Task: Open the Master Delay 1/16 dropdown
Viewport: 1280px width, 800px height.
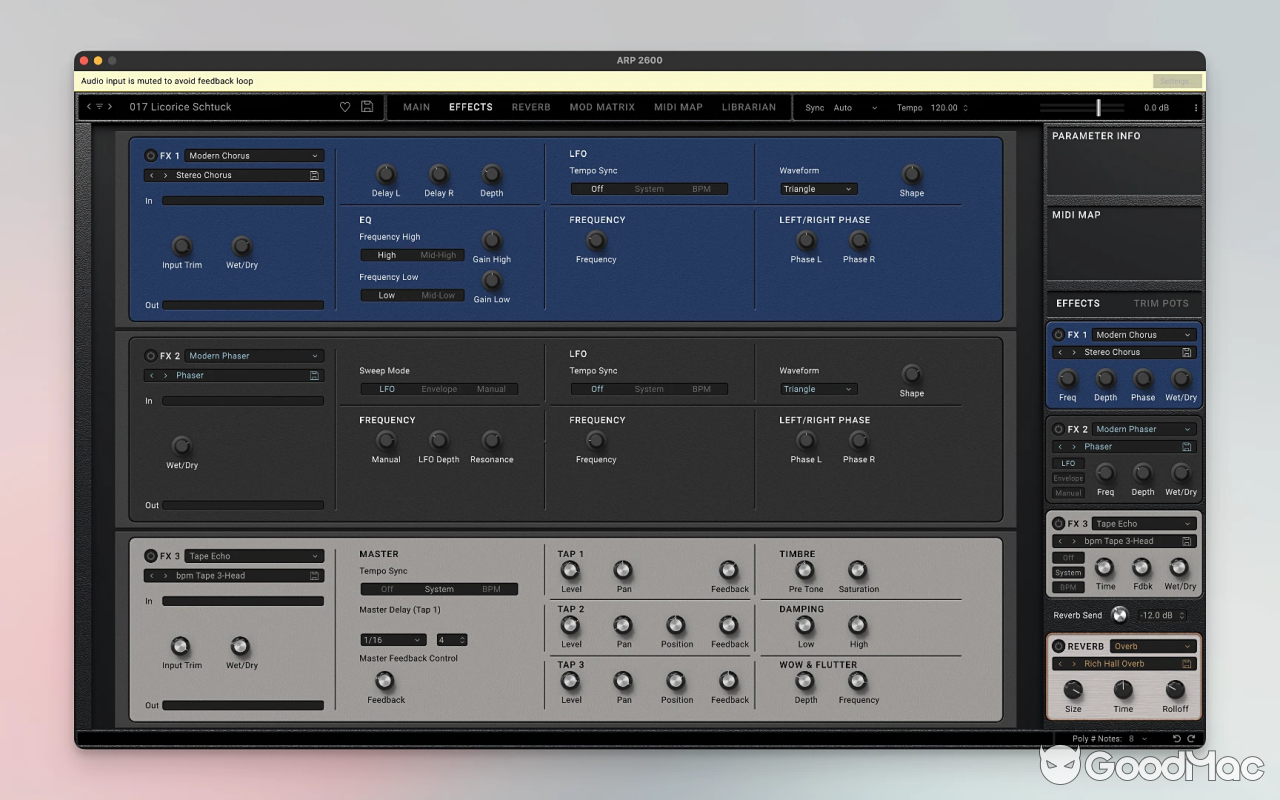Action: 392,639
